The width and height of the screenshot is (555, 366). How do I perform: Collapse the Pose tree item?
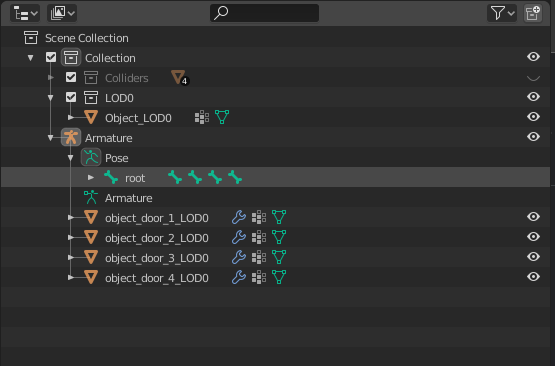click(x=70, y=158)
